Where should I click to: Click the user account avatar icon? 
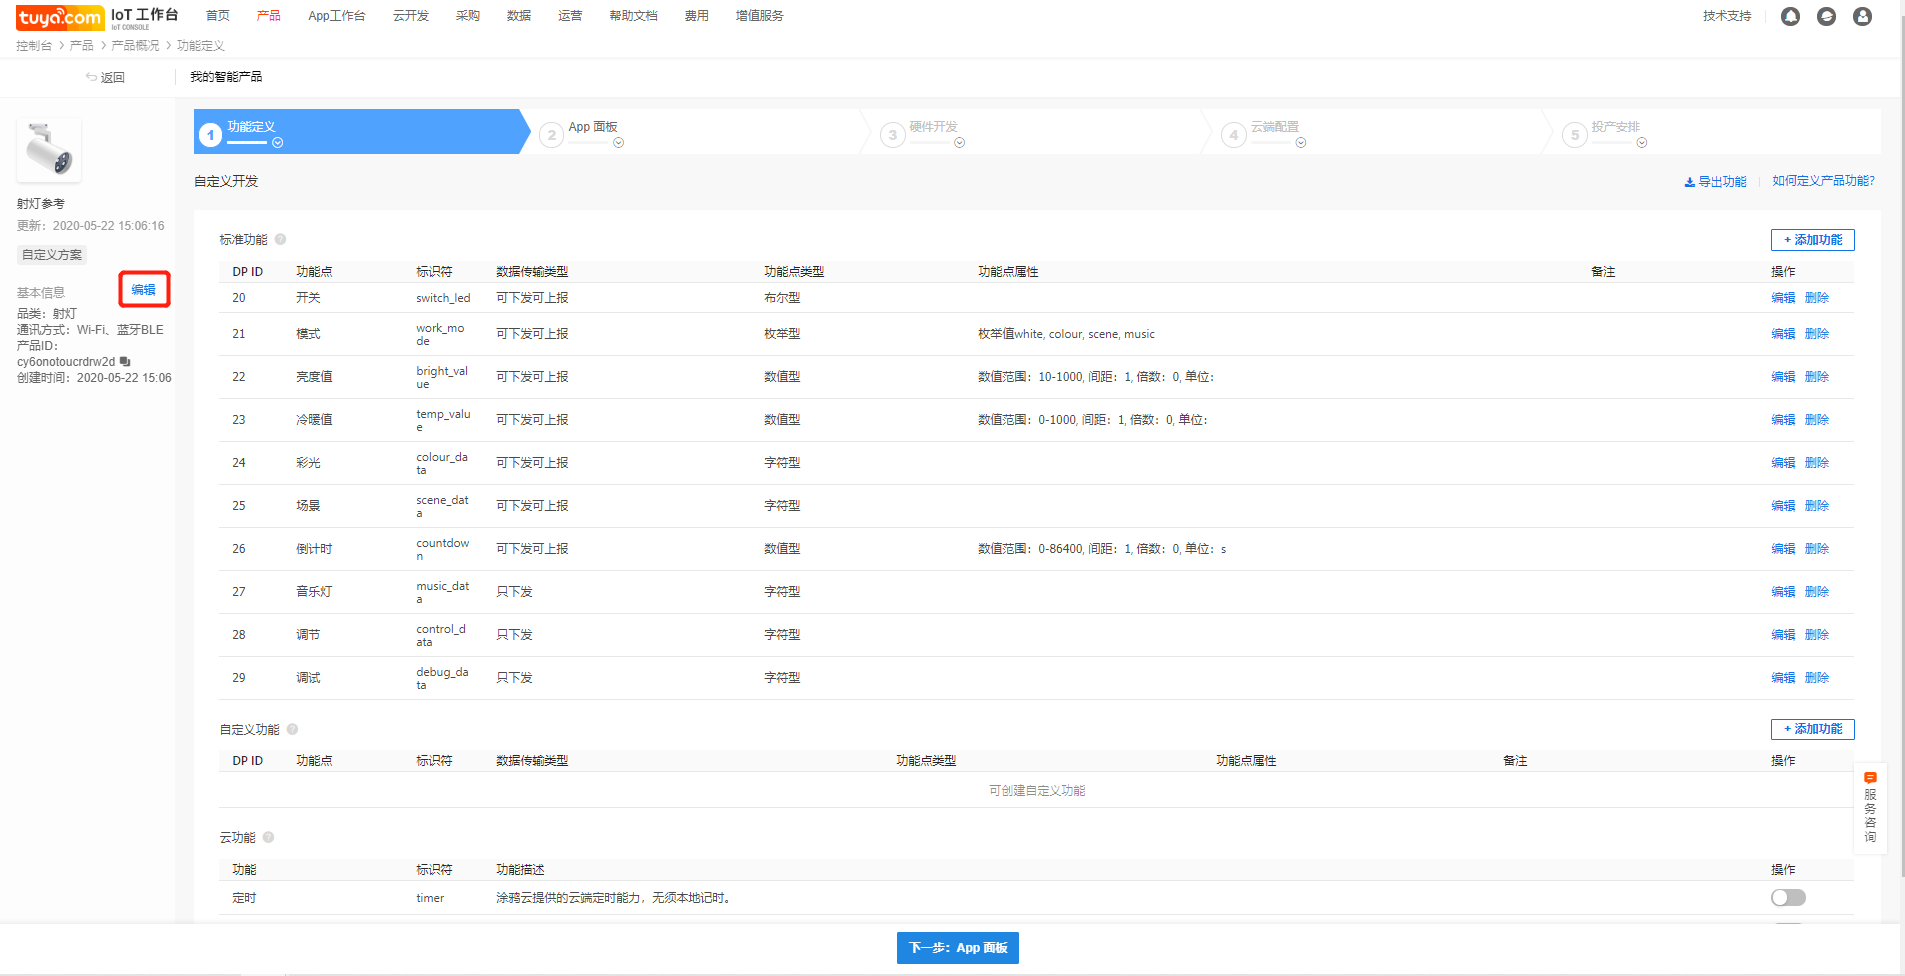pyautogui.click(x=1862, y=17)
